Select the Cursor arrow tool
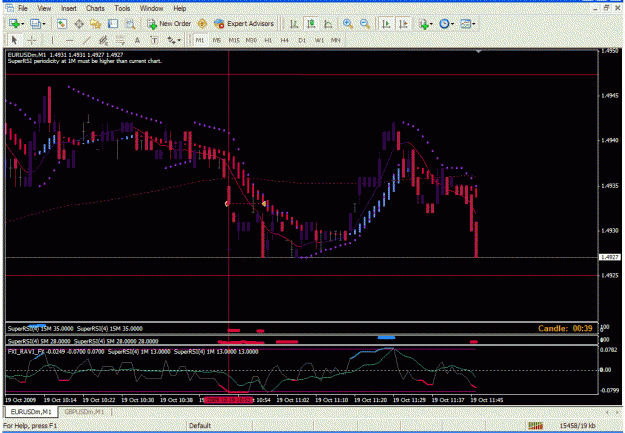 [14, 40]
